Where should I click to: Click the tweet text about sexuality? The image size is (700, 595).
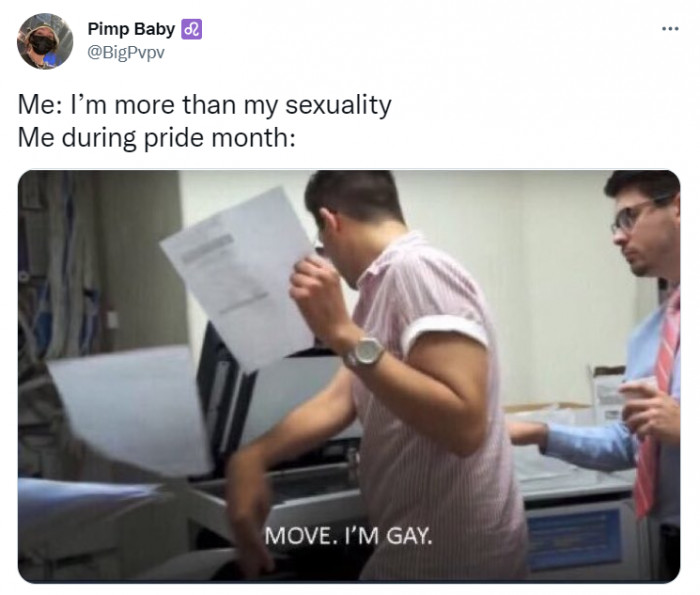coord(204,105)
